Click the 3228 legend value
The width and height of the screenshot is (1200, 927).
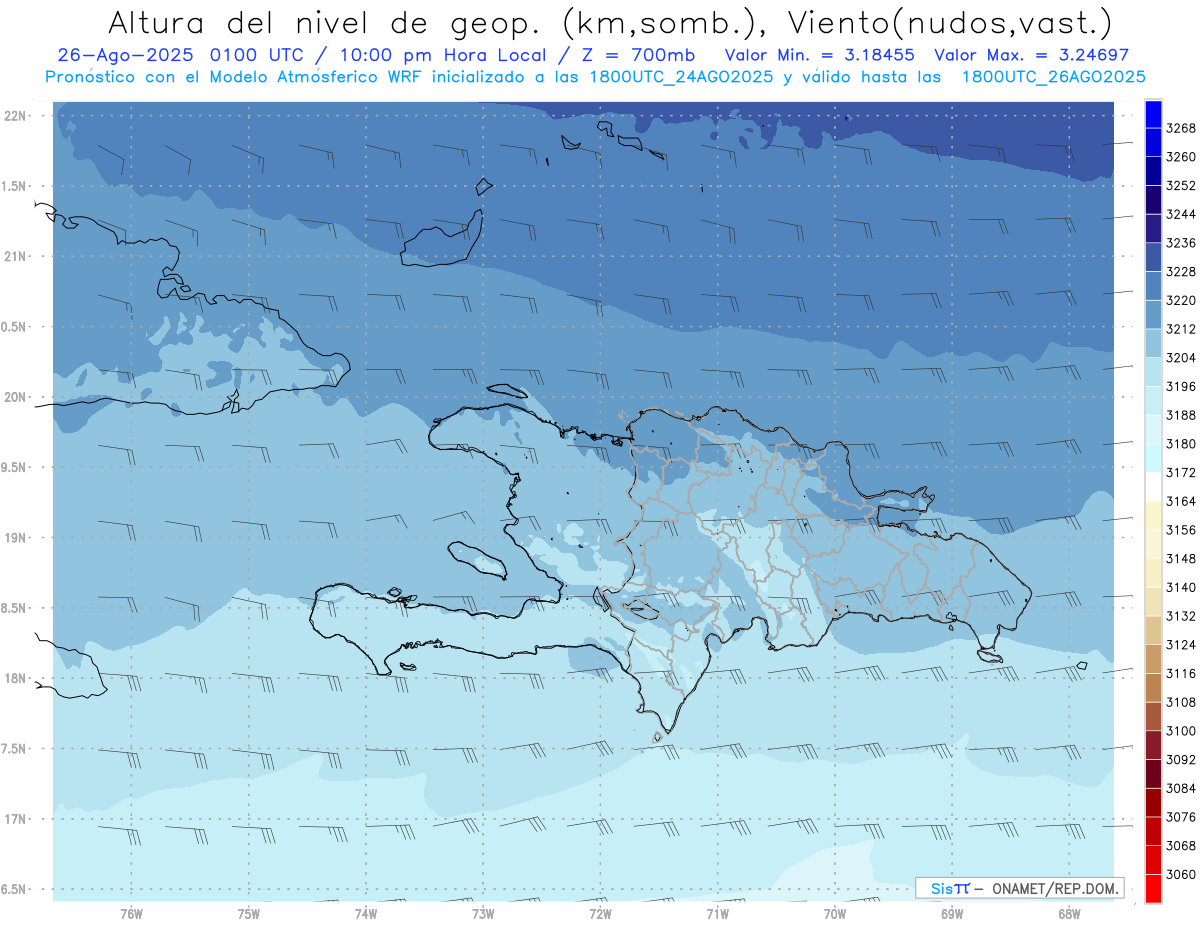pyautogui.click(x=1181, y=272)
